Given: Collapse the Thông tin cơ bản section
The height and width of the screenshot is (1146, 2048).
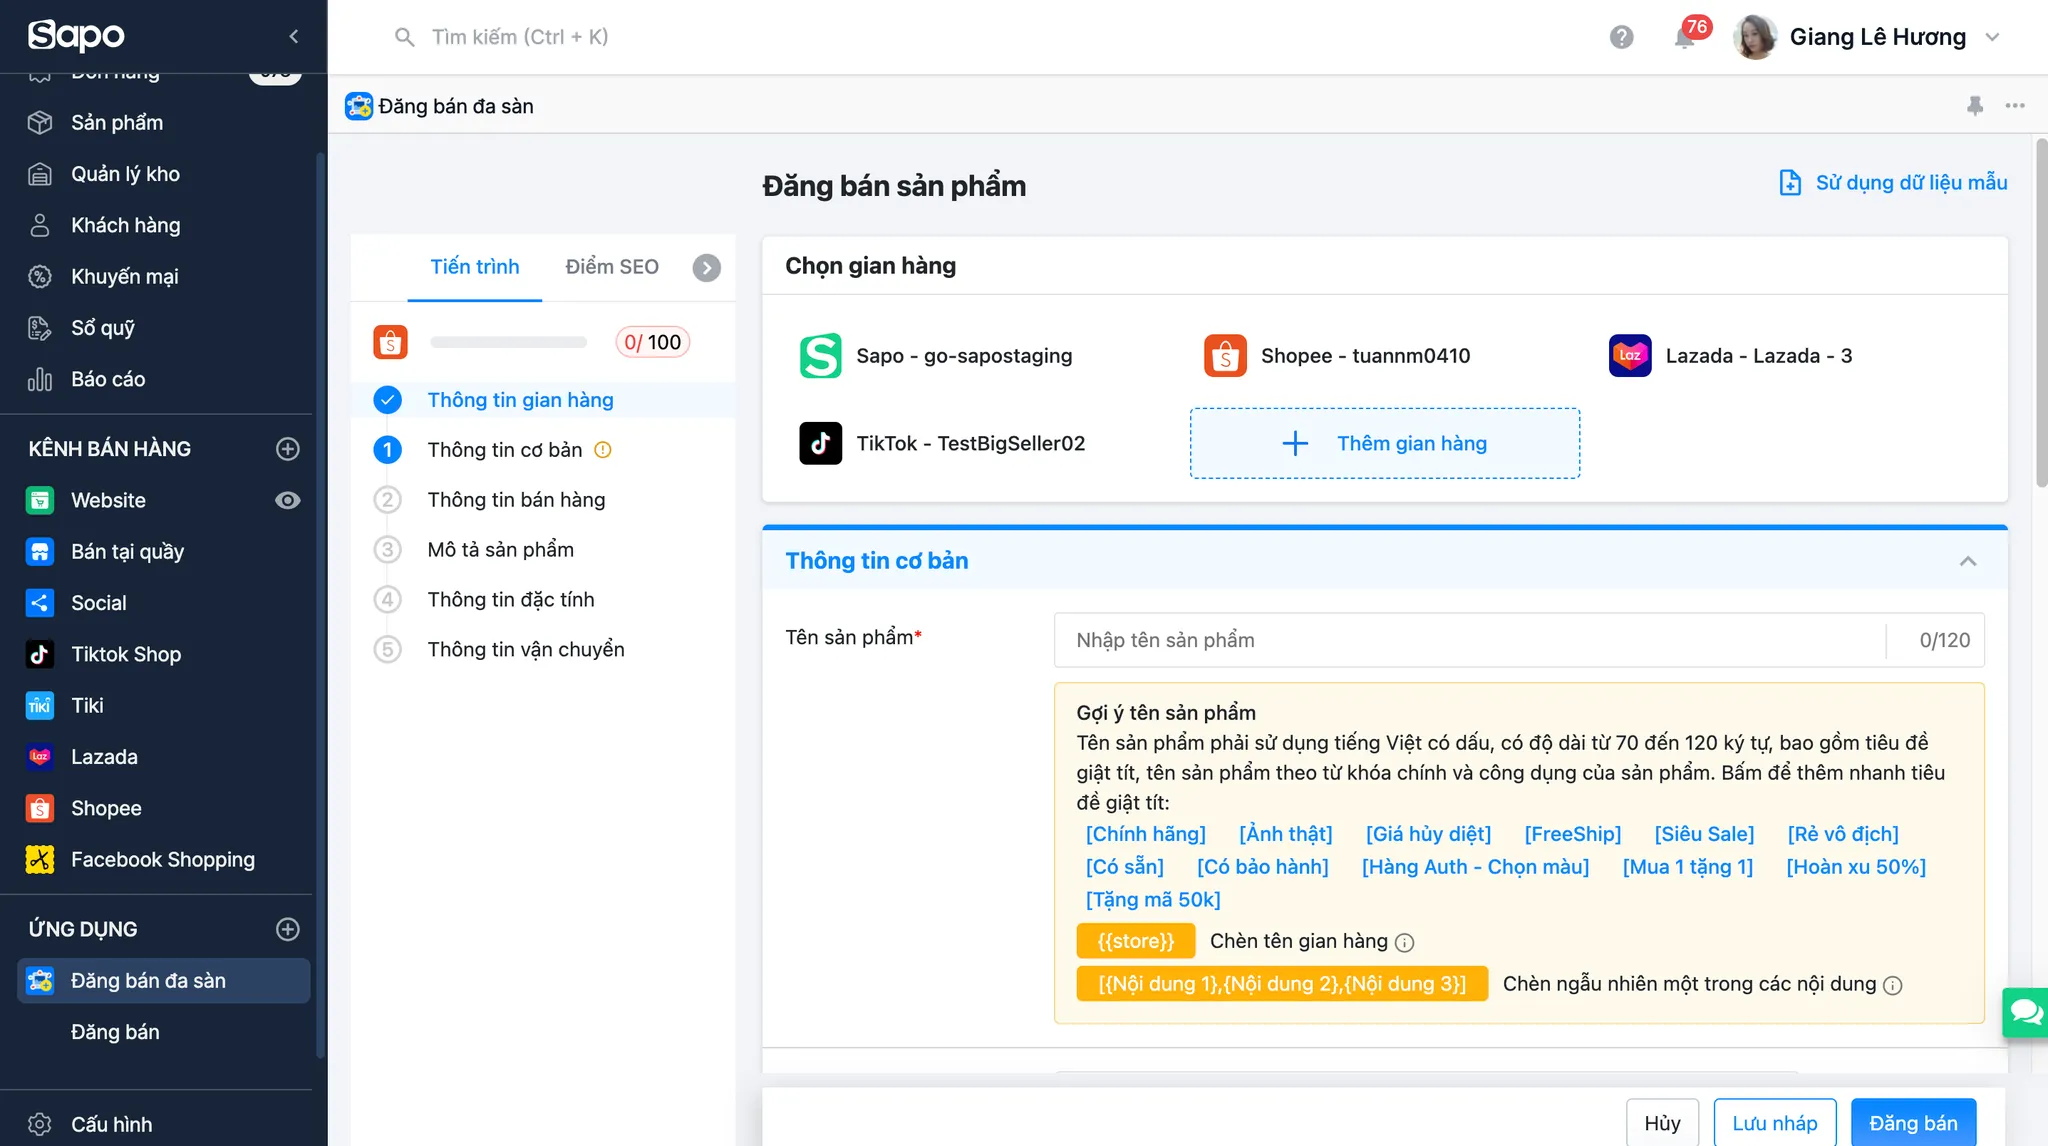Looking at the screenshot, I should [1967, 561].
